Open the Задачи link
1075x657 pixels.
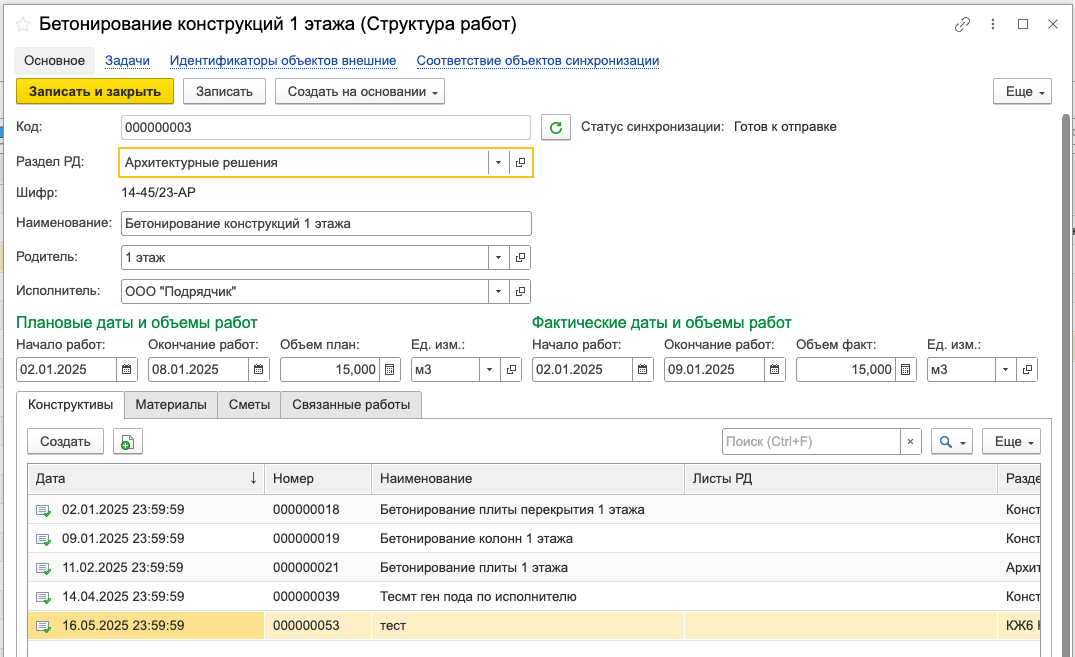coord(127,60)
